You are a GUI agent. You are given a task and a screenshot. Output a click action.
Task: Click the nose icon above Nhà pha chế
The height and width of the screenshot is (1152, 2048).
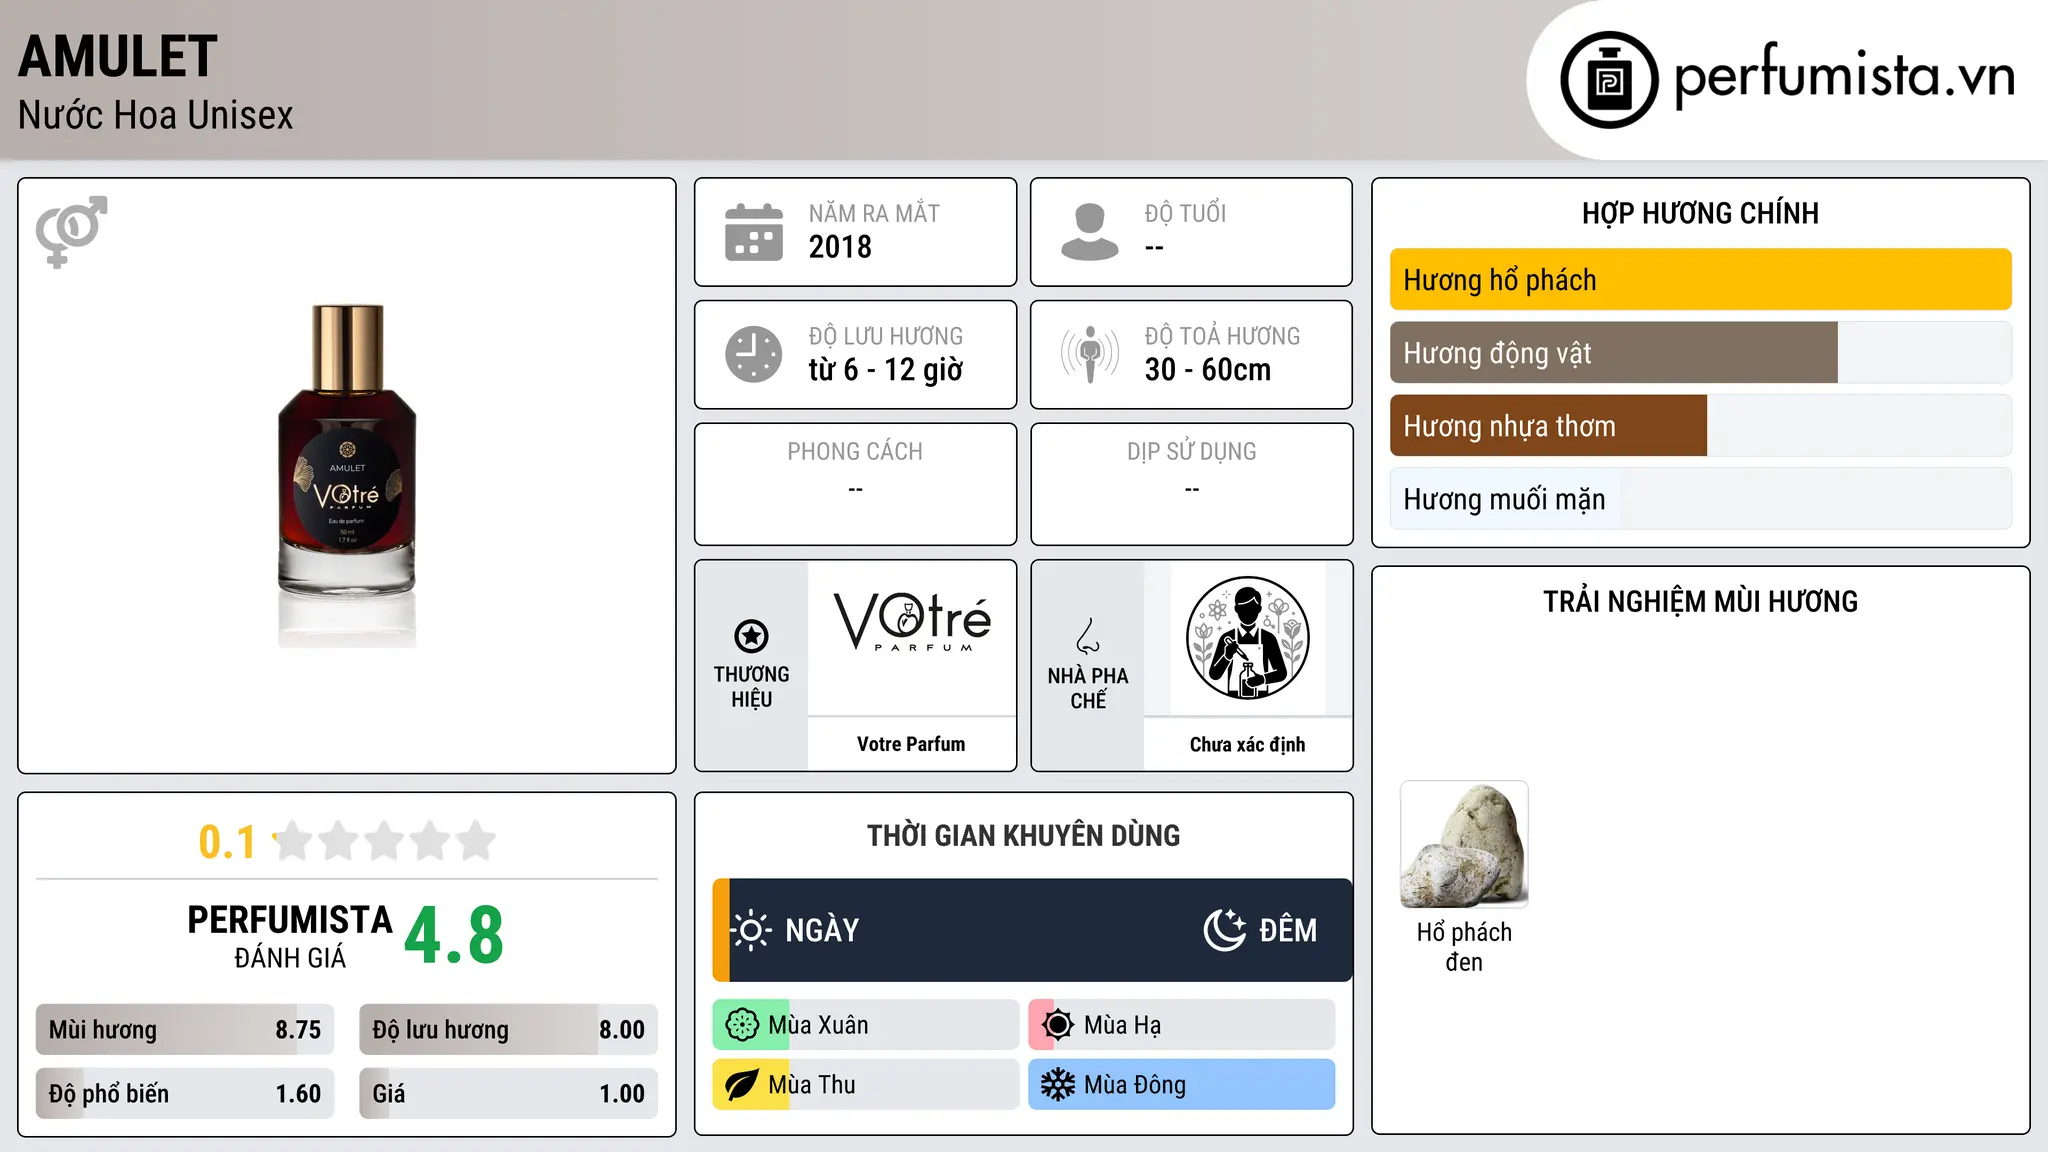pos(1088,636)
